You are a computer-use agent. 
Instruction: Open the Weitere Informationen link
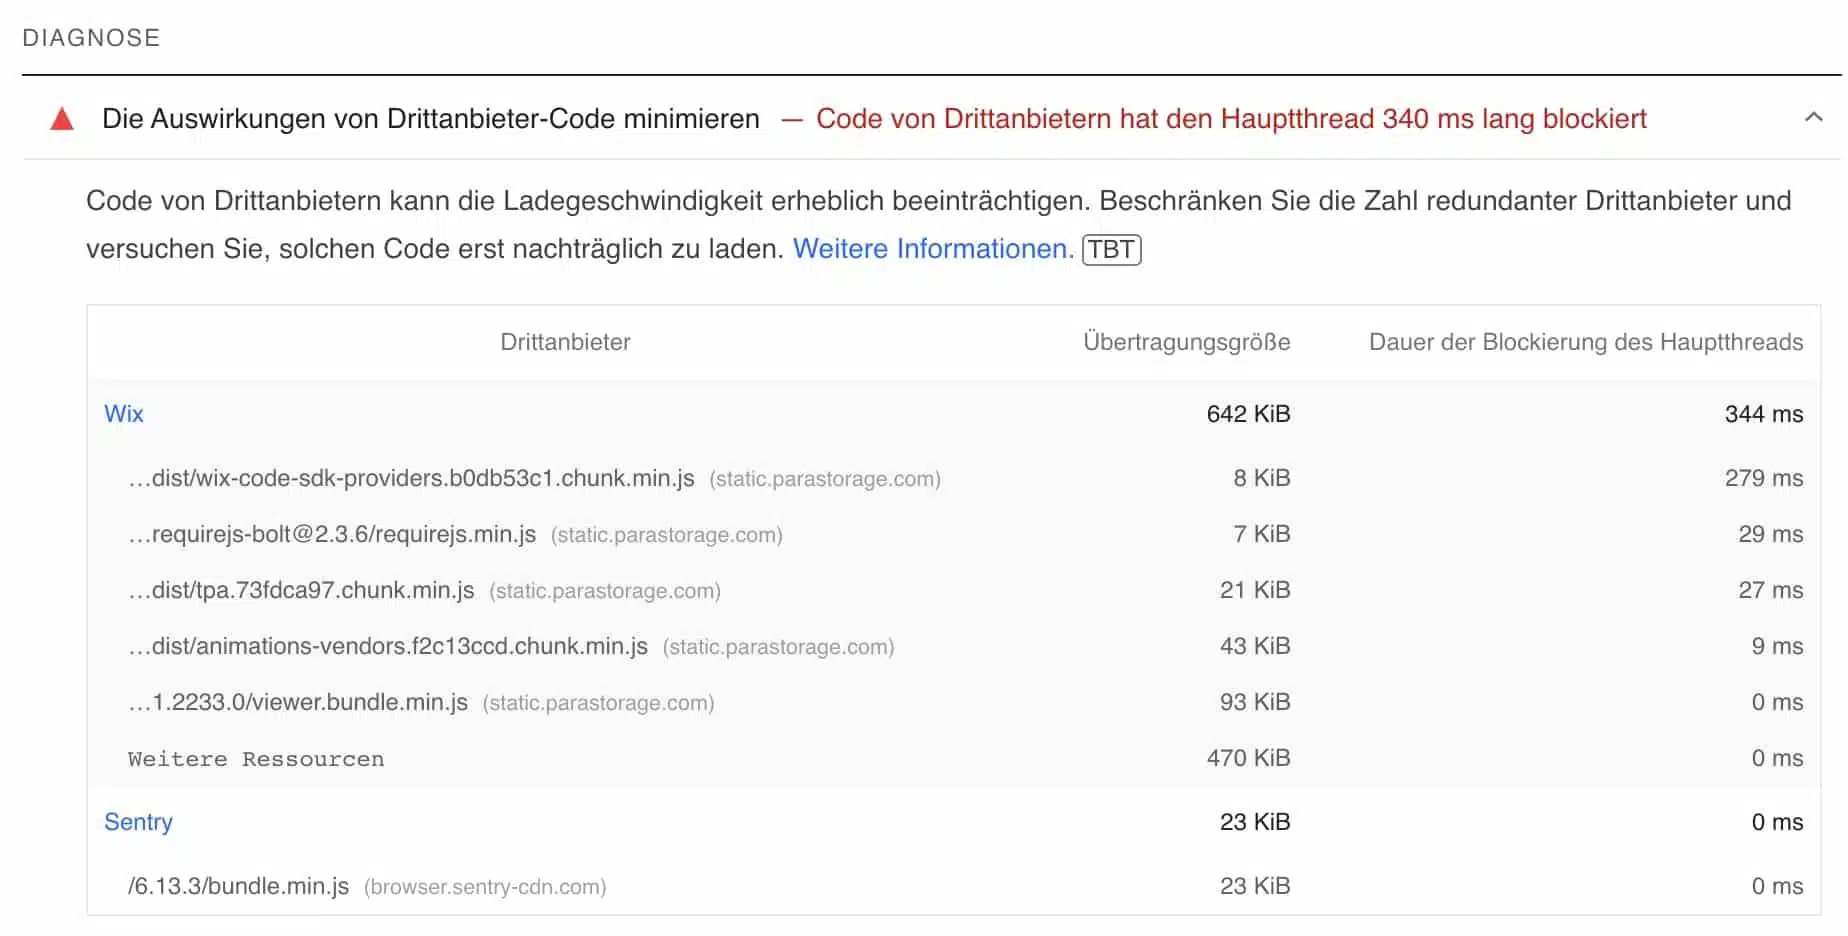click(x=931, y=249)
